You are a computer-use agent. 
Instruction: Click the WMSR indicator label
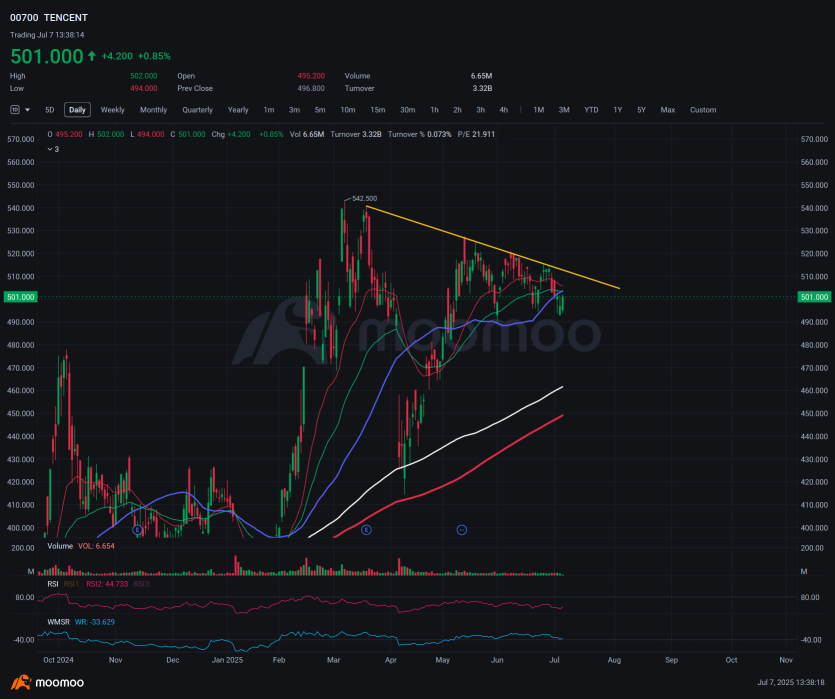(x=59, y=622)
